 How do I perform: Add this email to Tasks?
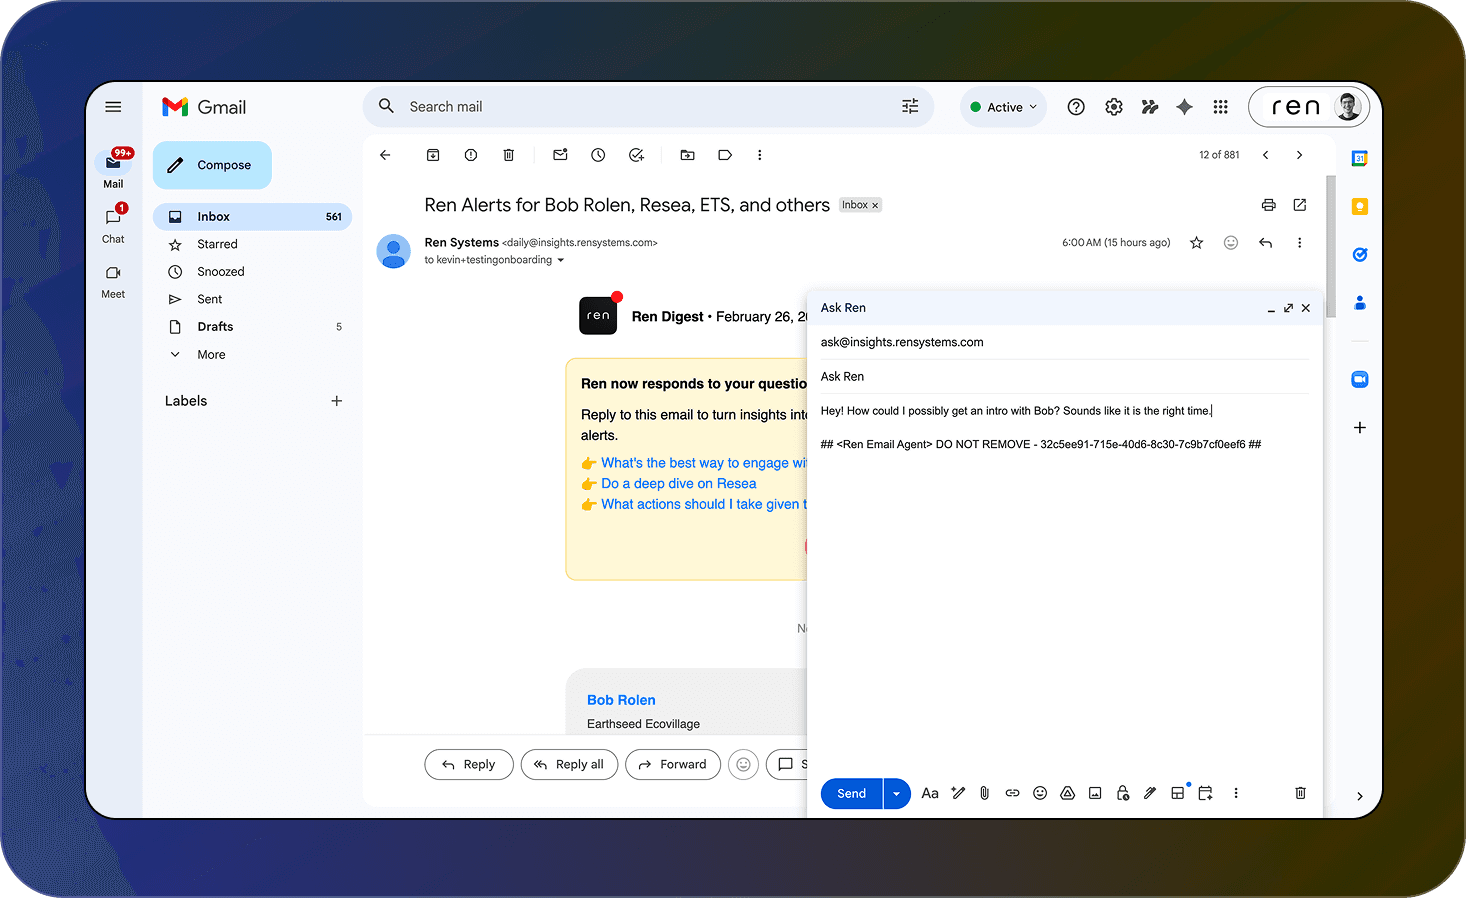636,155
